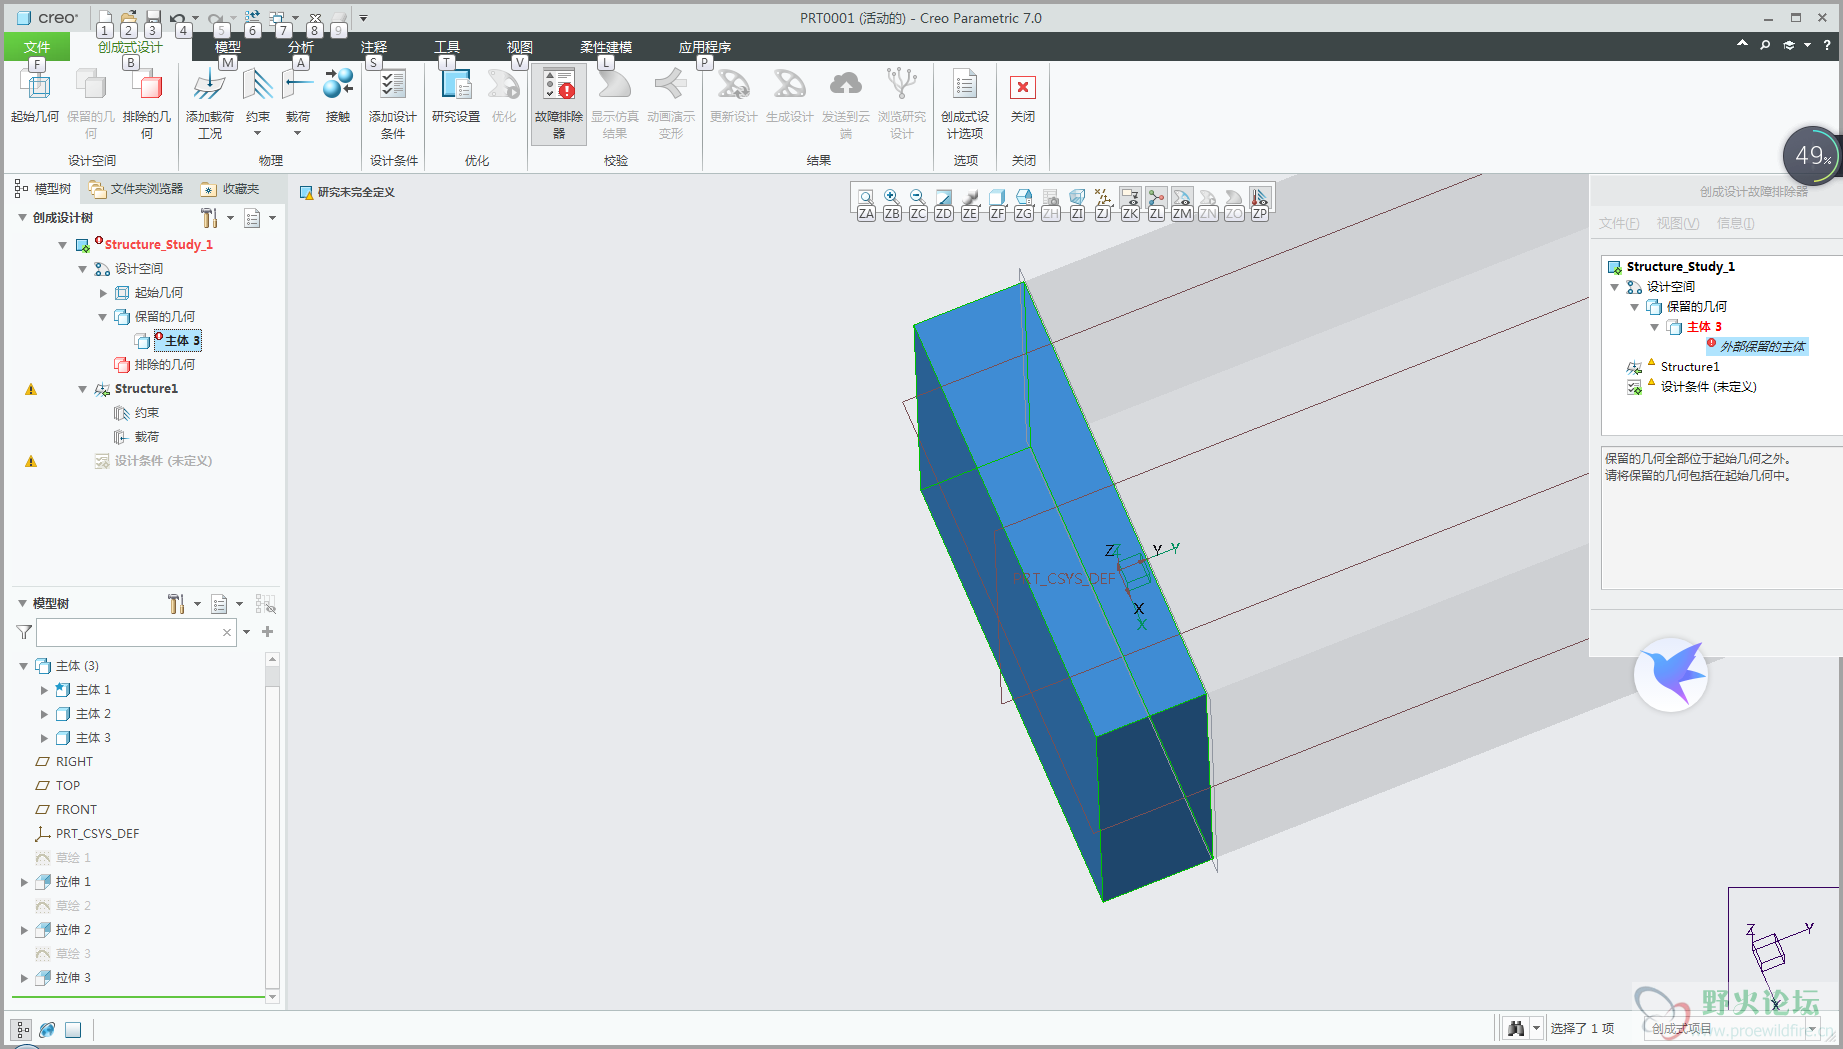Select 设计条件 (未定义) in troubleshooter tree
The image size is (1843, 1049).
[1708, 387]
